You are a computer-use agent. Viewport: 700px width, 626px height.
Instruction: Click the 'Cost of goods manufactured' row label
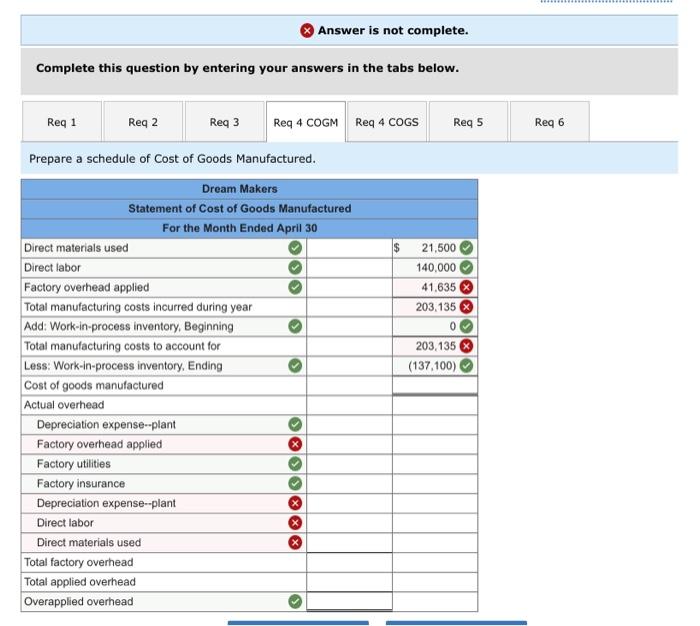(x=94, y=385)
